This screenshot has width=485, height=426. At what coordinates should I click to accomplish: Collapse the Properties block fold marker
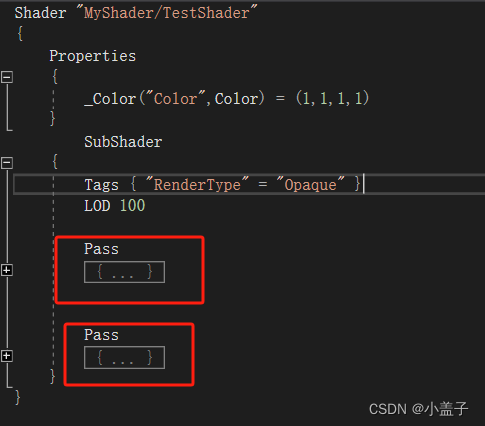(x=7, y=77)
